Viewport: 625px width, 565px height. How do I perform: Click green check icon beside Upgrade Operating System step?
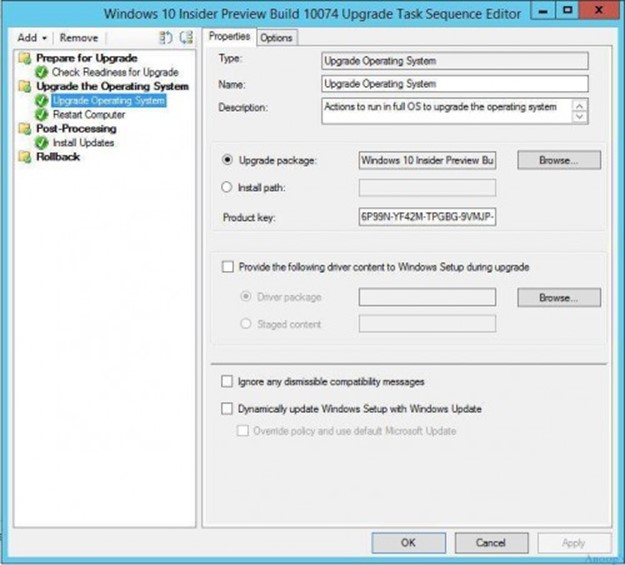coord(41,101)
